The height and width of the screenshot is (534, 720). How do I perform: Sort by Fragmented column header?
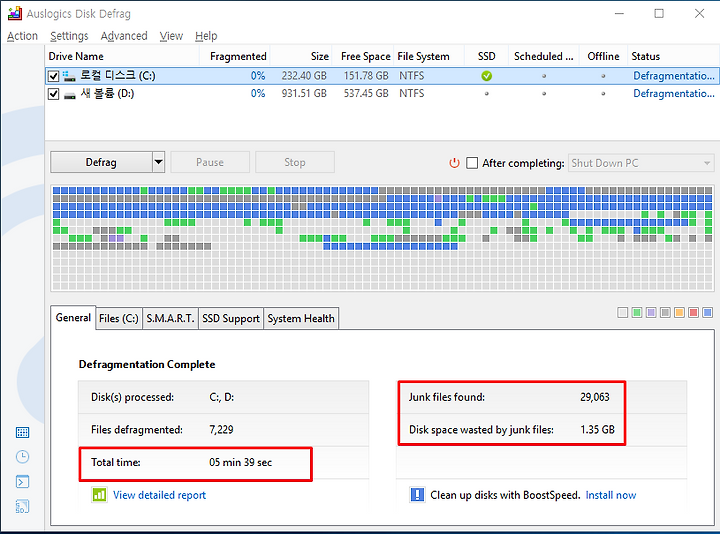(235, 56)
